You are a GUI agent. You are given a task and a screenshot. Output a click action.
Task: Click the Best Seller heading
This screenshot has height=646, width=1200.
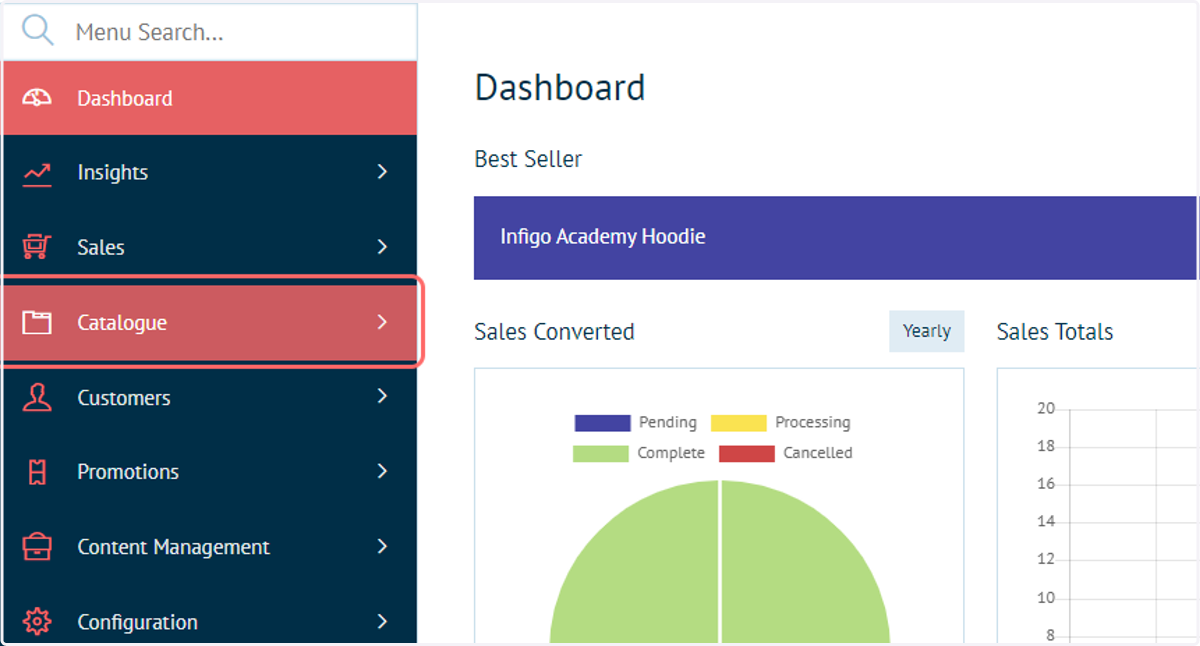[x=528, y=159]
